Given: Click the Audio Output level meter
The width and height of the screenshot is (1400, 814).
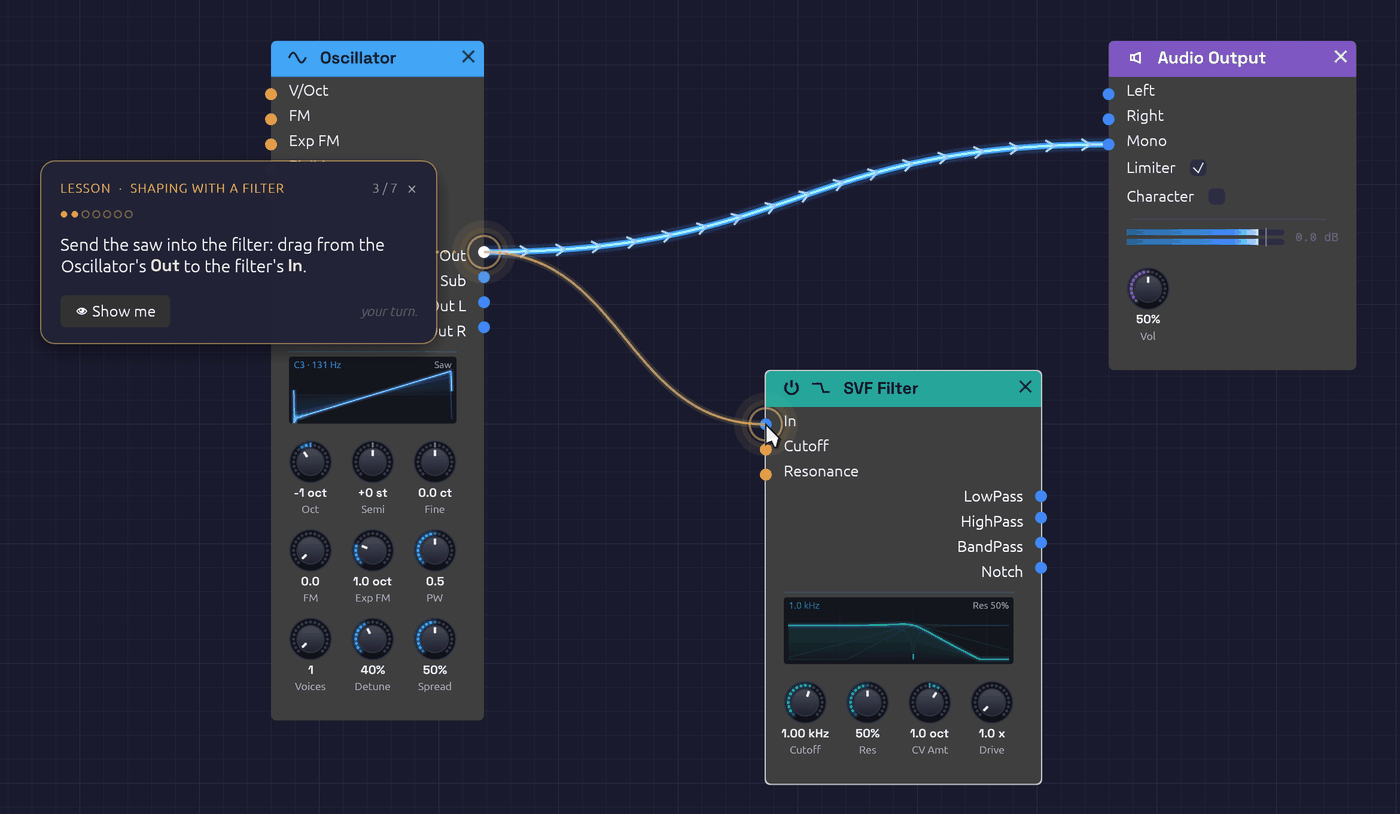Looking at the screenshot, I should [x=1205, y=237].
